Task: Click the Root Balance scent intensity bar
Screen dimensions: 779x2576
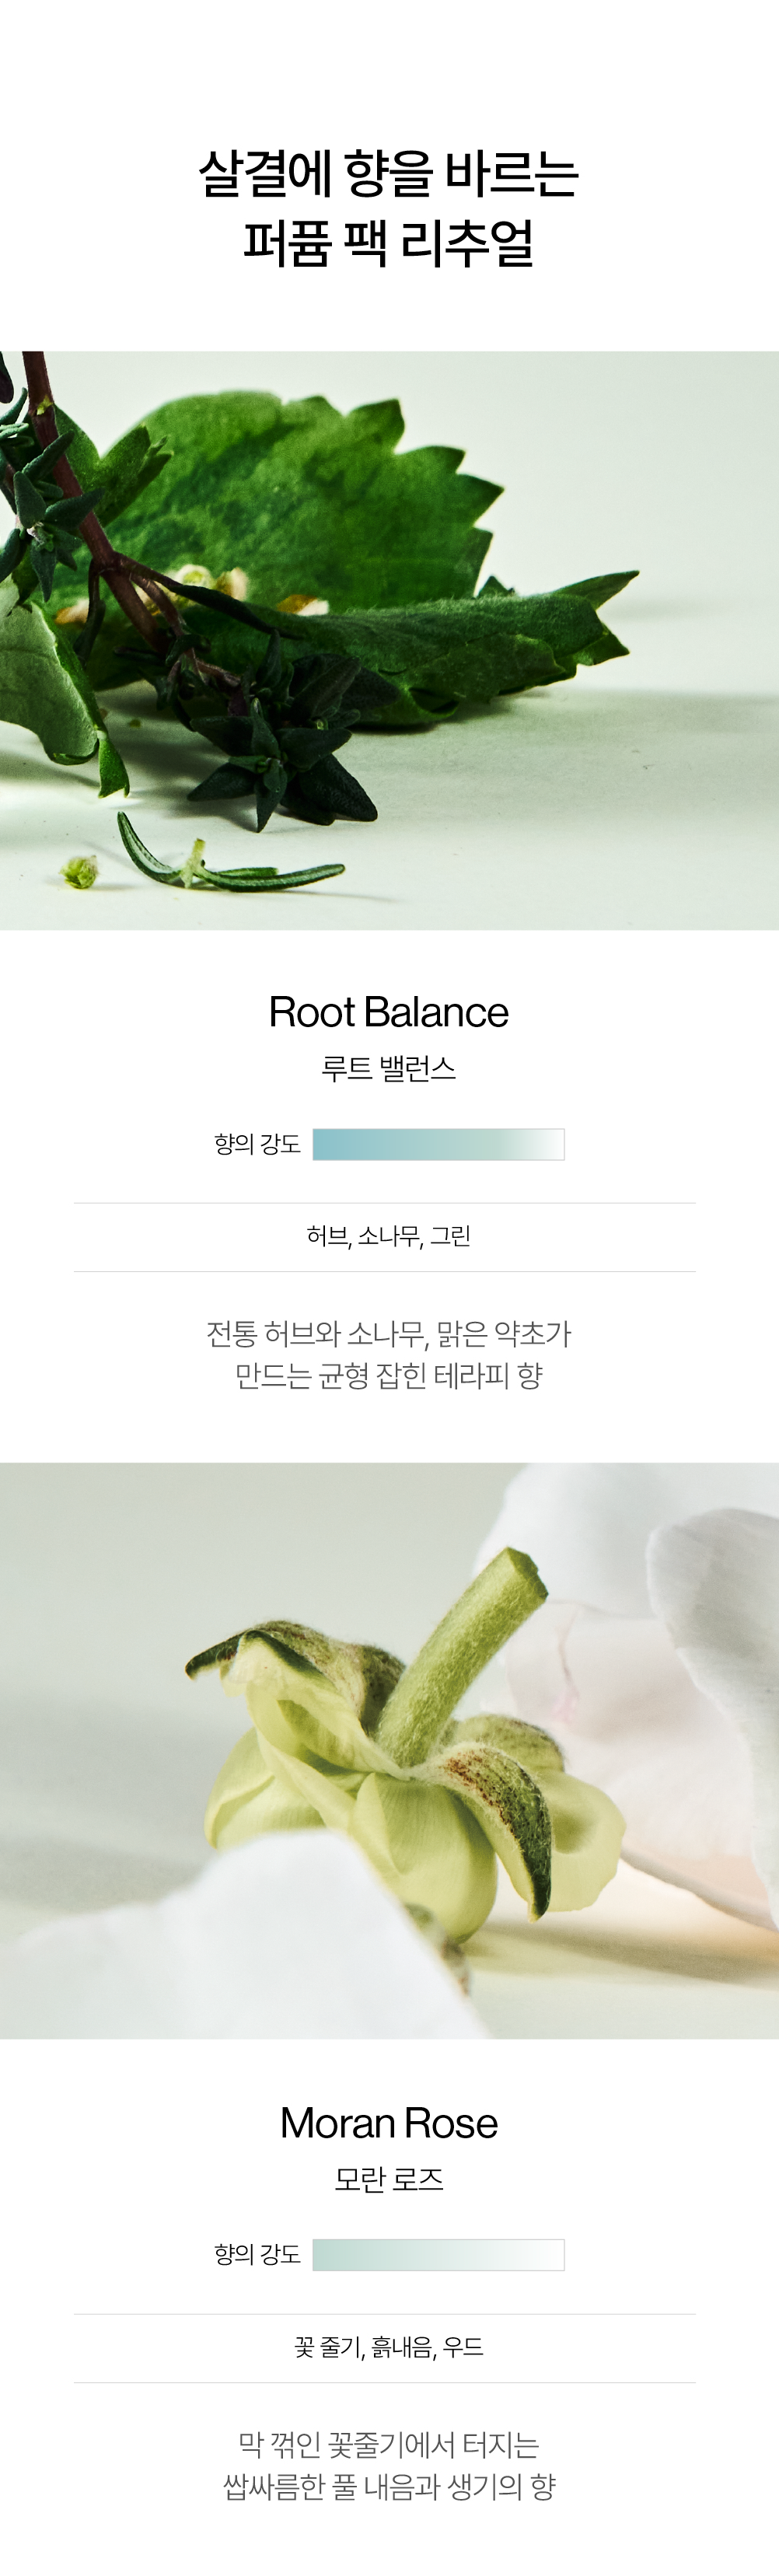Action: 438,1144
